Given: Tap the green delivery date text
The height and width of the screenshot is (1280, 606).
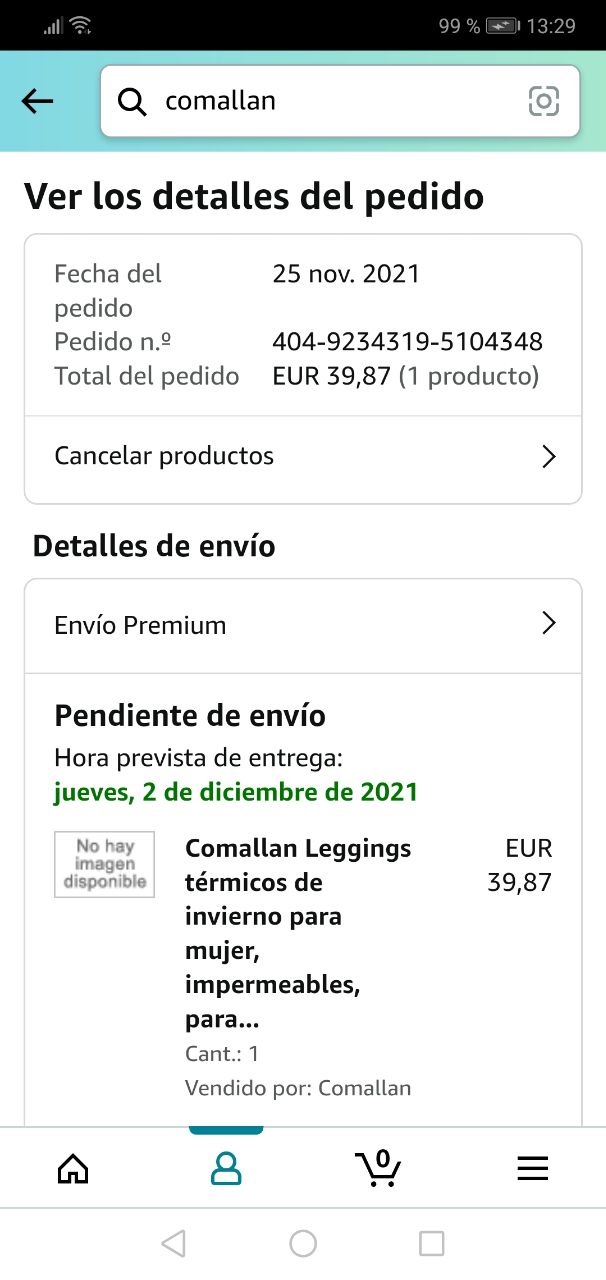Looking at the screenshot, I should click(236, 792).
